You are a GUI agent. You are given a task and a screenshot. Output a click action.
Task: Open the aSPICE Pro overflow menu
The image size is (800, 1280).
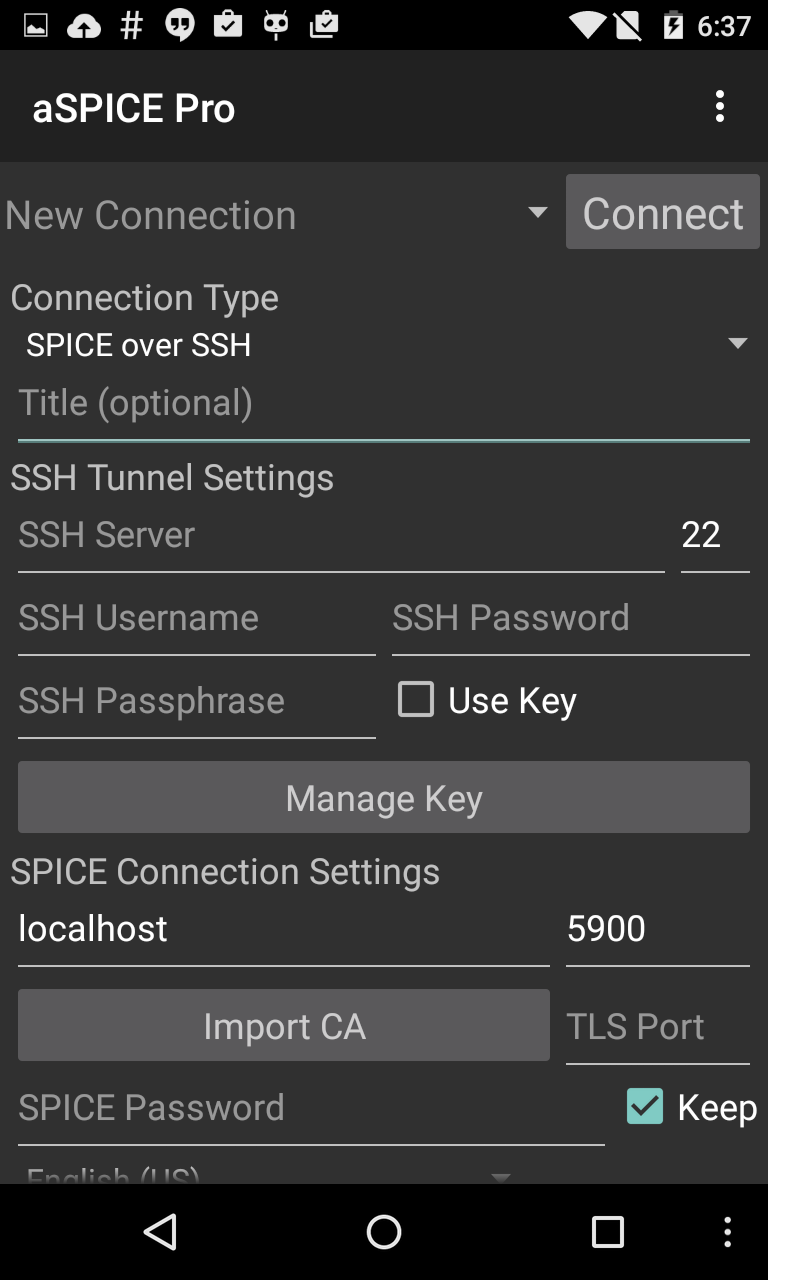(721, 106)
